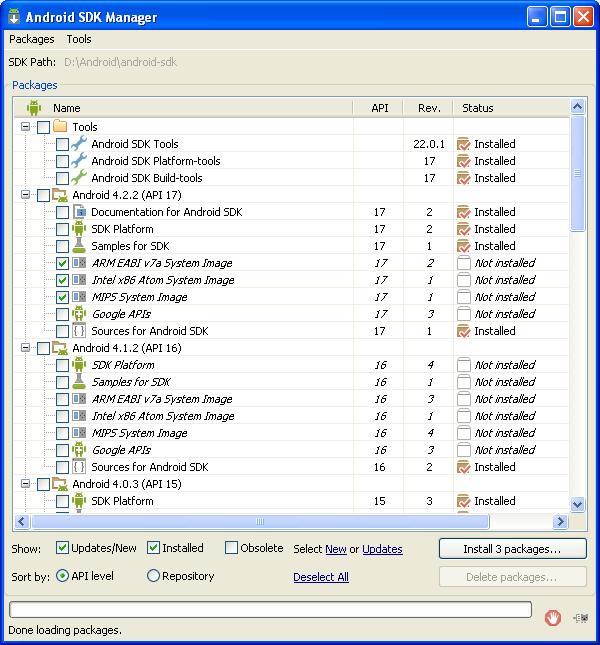Click the Tools folder icon in the tree

click(60, 126)
